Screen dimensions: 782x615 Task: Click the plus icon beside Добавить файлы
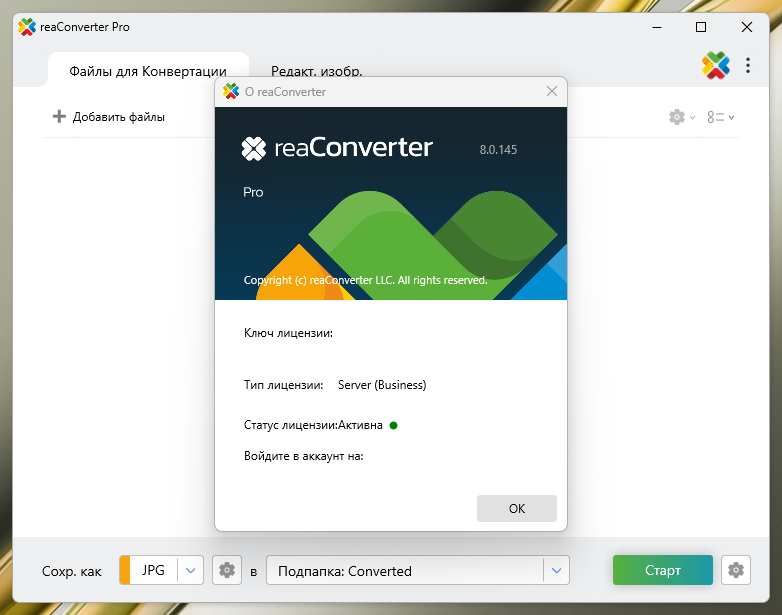[x=59, y=117]
